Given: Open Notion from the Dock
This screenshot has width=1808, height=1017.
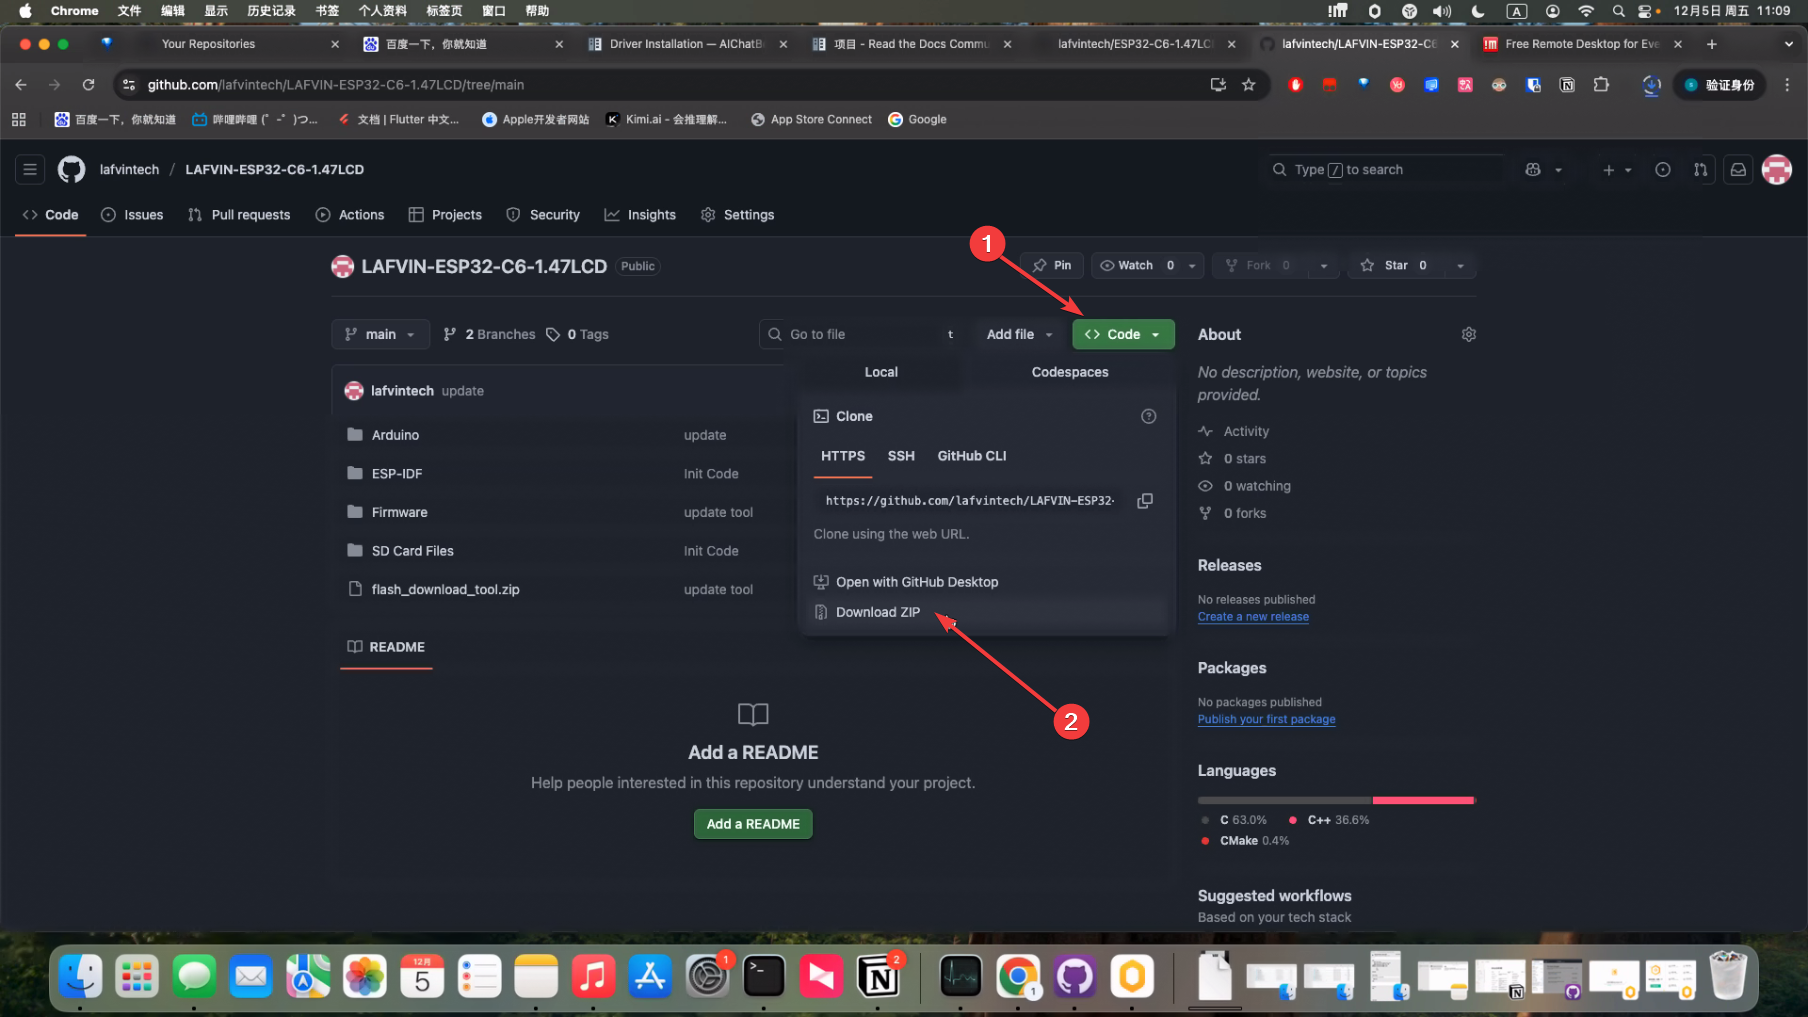Looking at the screenshot, I should click(x=878, y=977).
